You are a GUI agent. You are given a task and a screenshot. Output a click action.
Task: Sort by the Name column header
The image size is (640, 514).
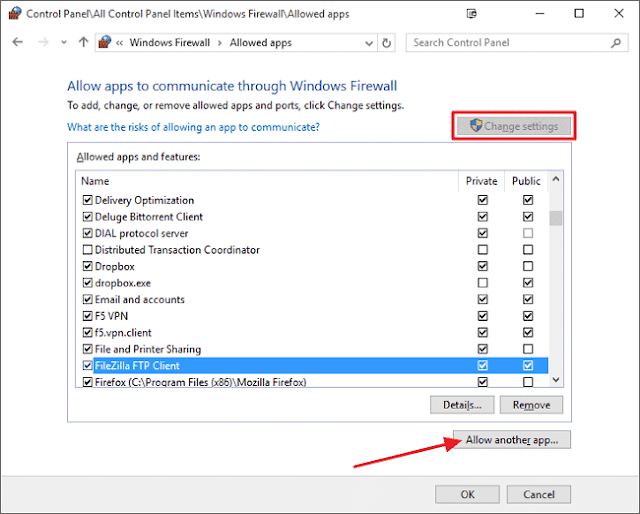point(95,181)
